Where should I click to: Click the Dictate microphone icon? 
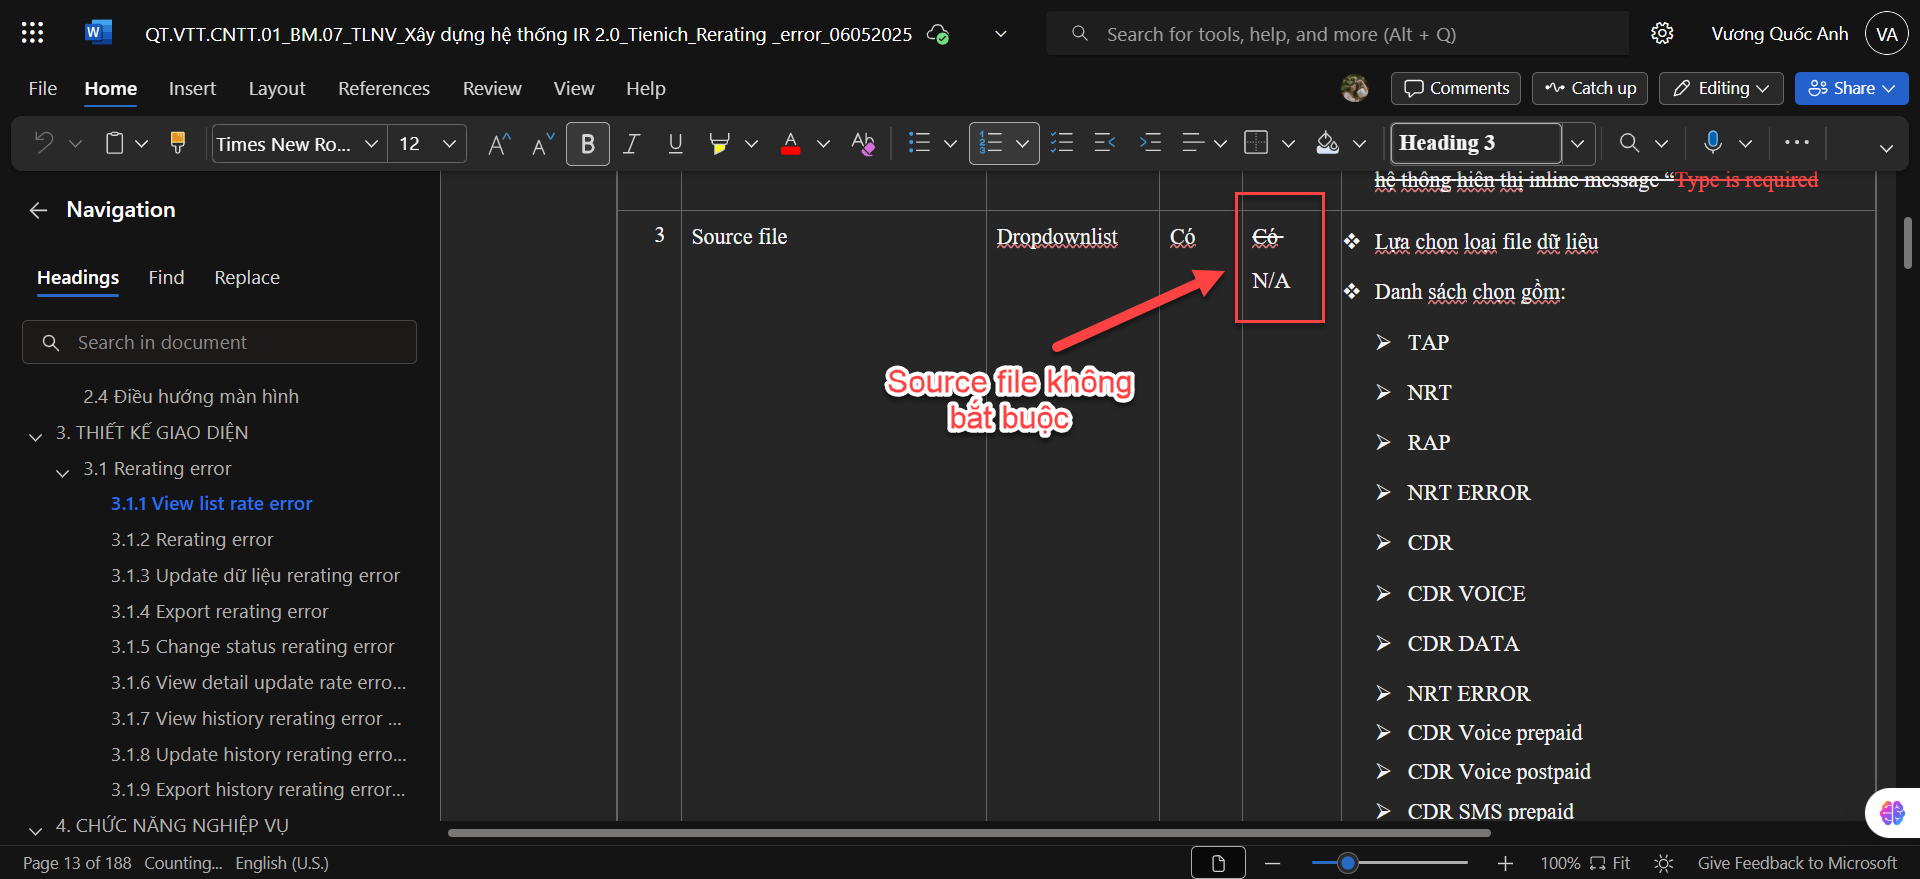1712,143
